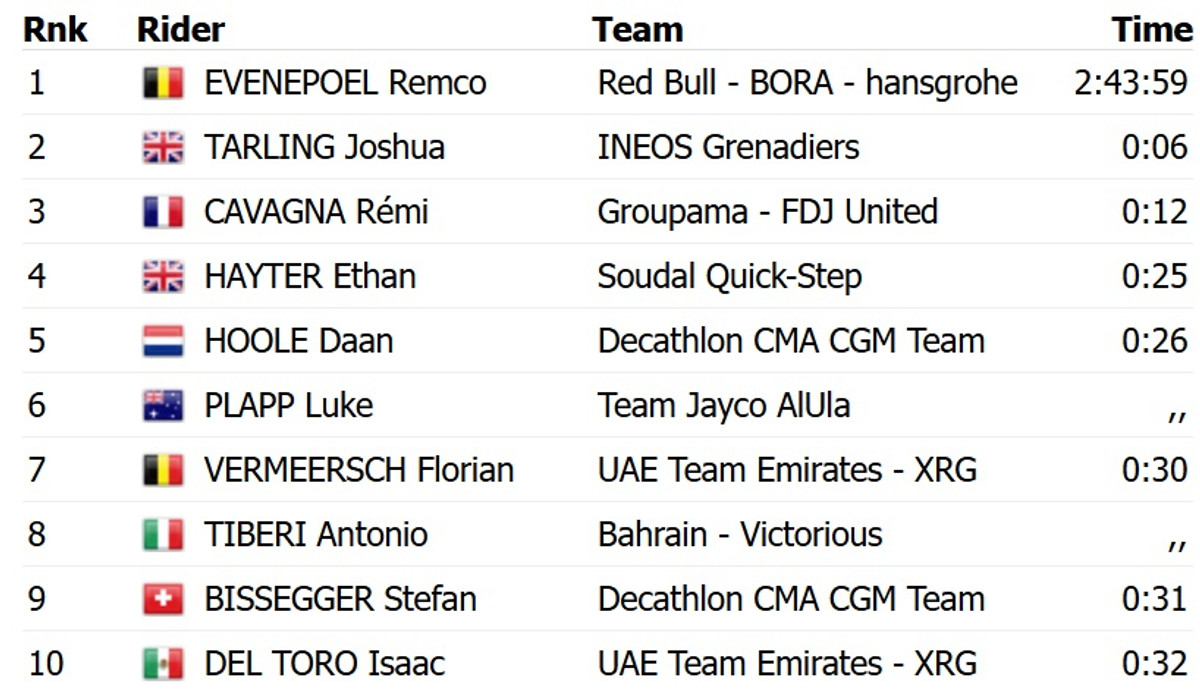Open the INEOS Grenadiers team page
This screenshot has height=691, width=1200.
pyautogui.click(x=728, y=148)
